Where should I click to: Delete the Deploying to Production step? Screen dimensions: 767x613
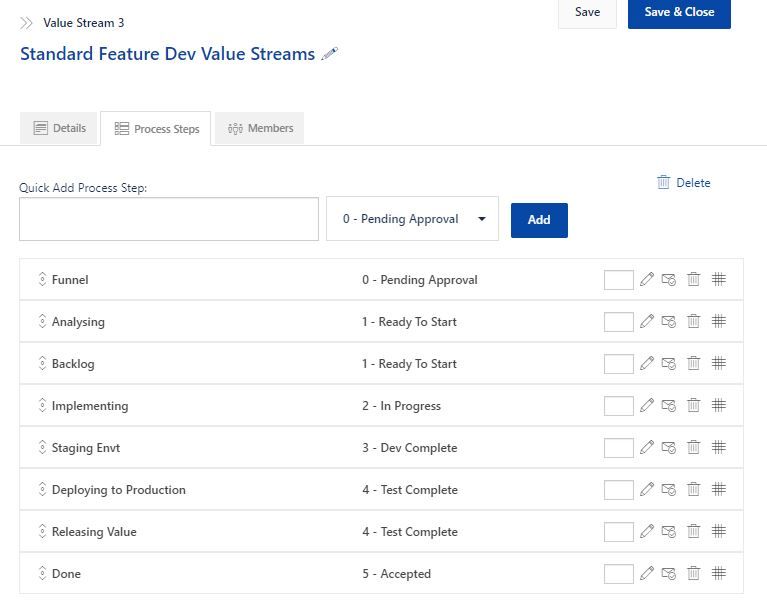coord(693,489)
